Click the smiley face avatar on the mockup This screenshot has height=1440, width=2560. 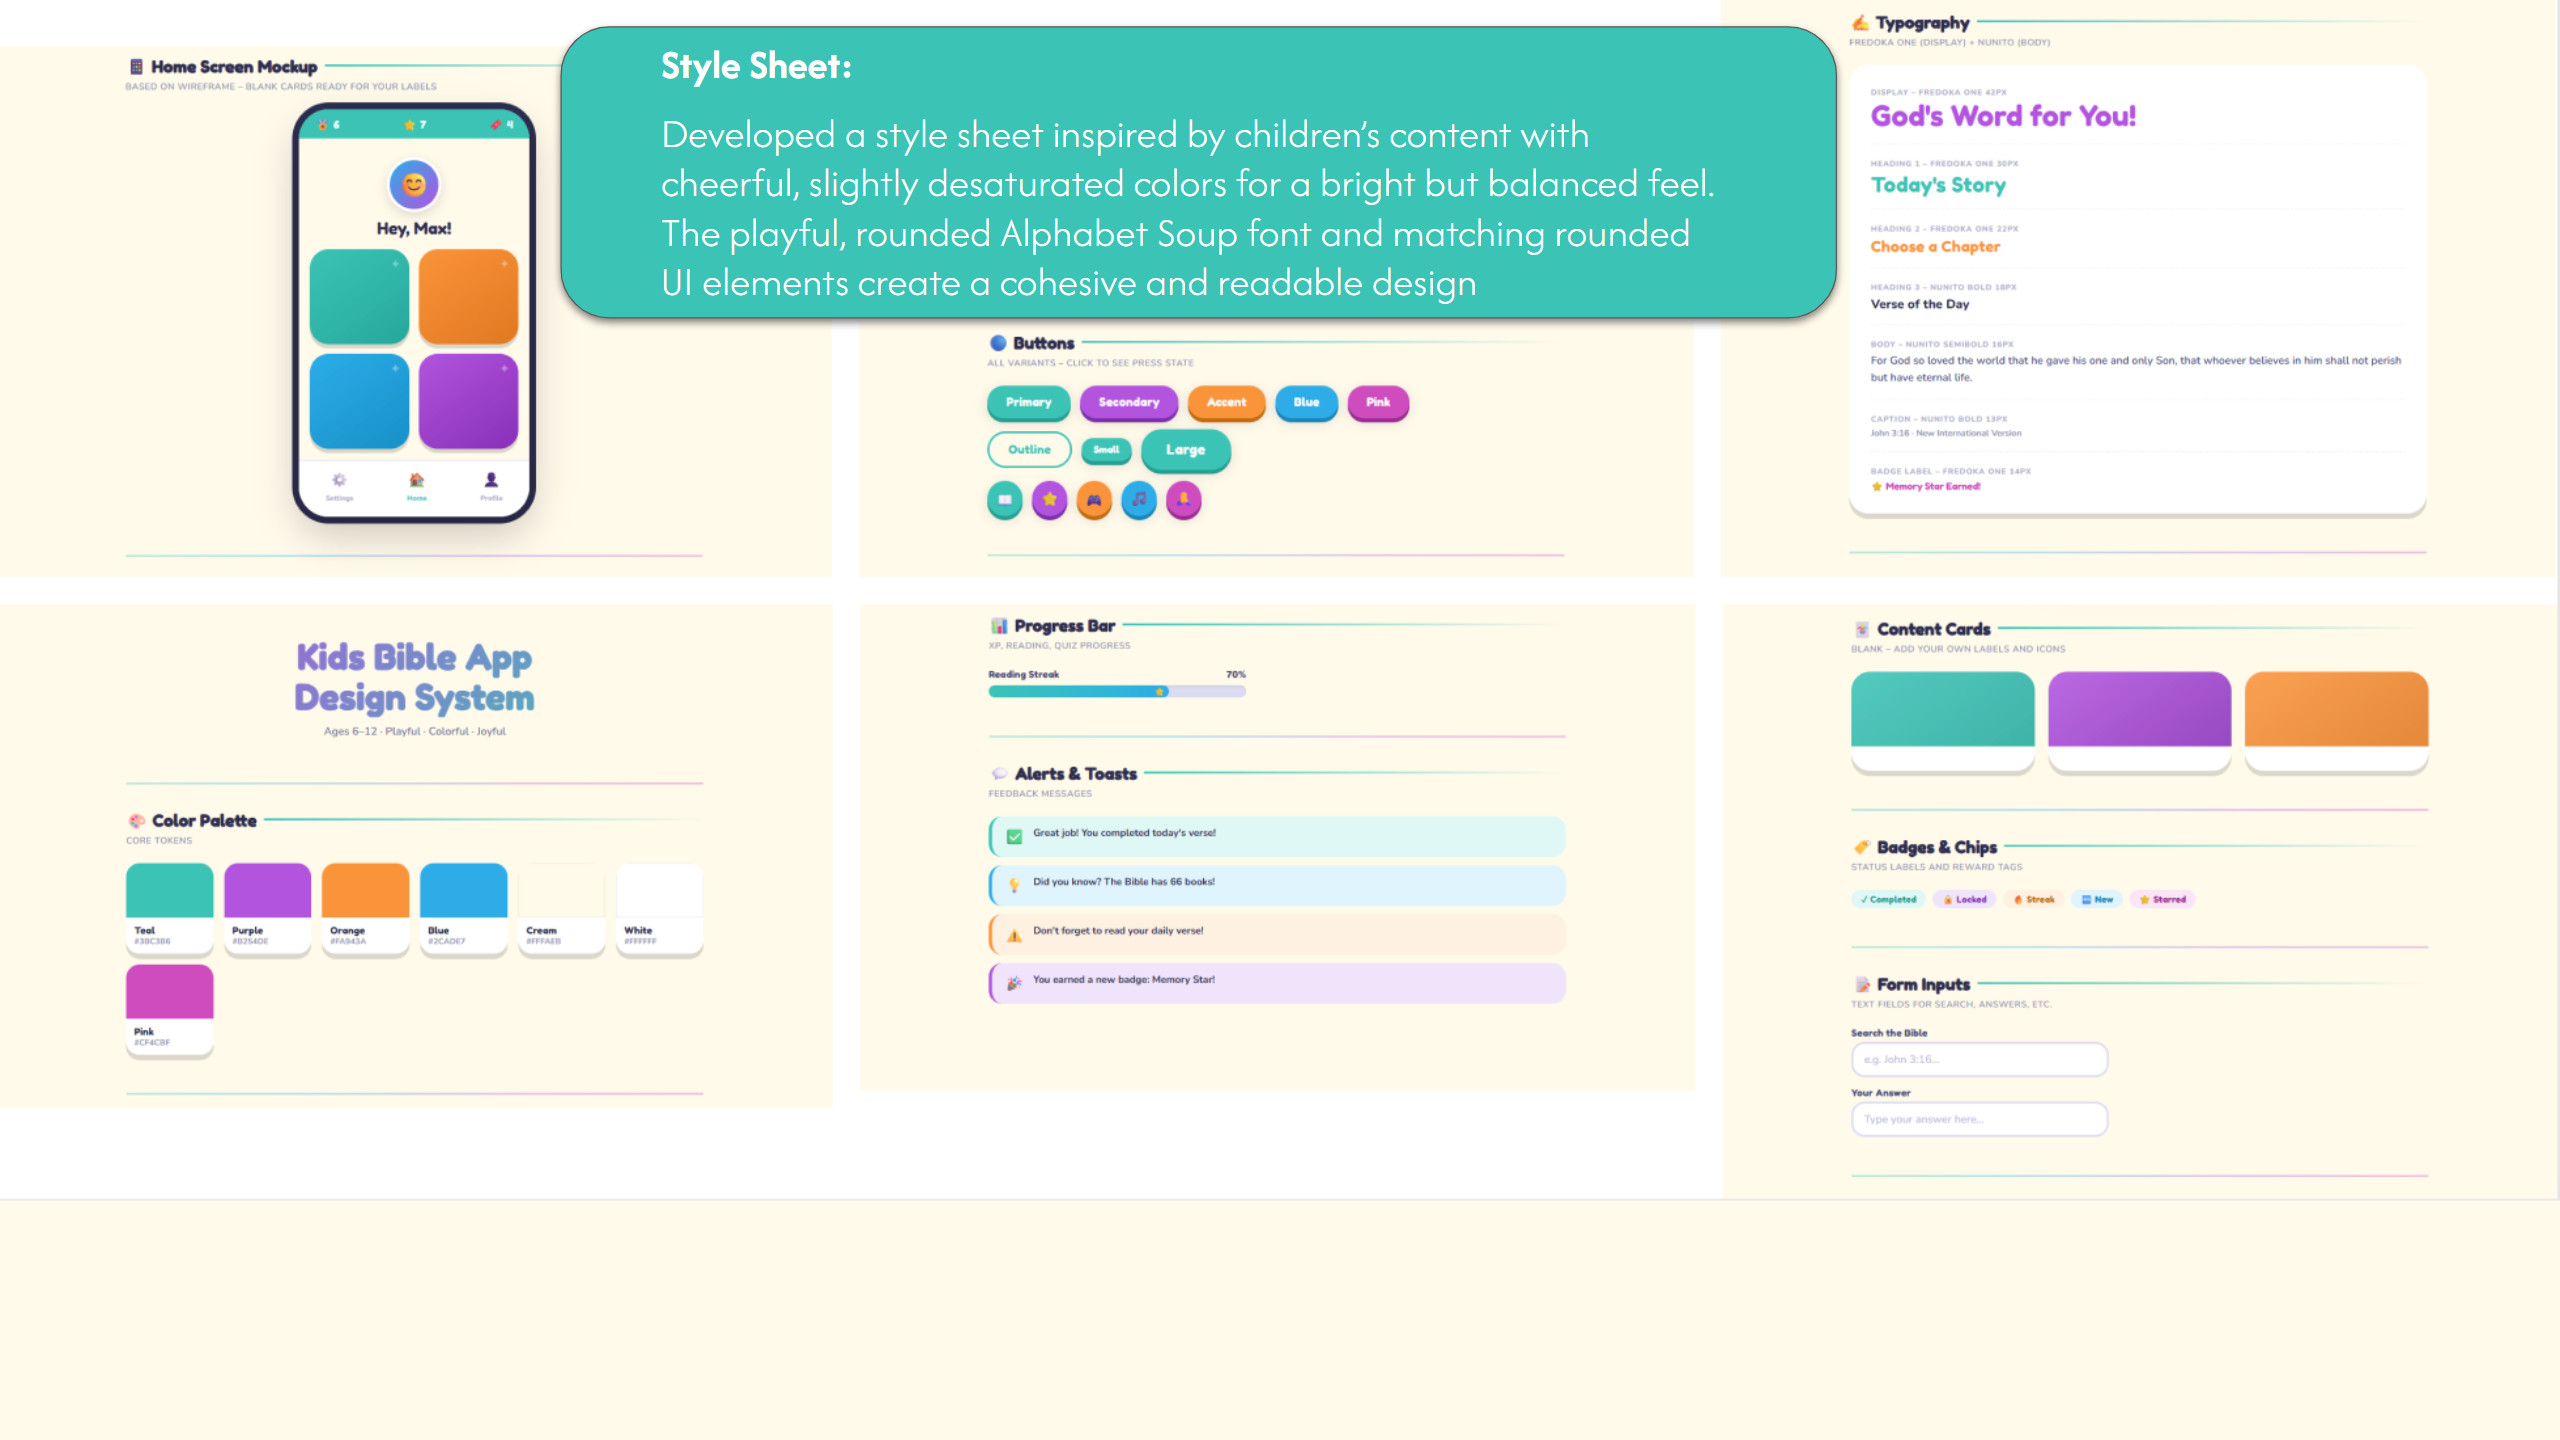[x=414, y=185]
